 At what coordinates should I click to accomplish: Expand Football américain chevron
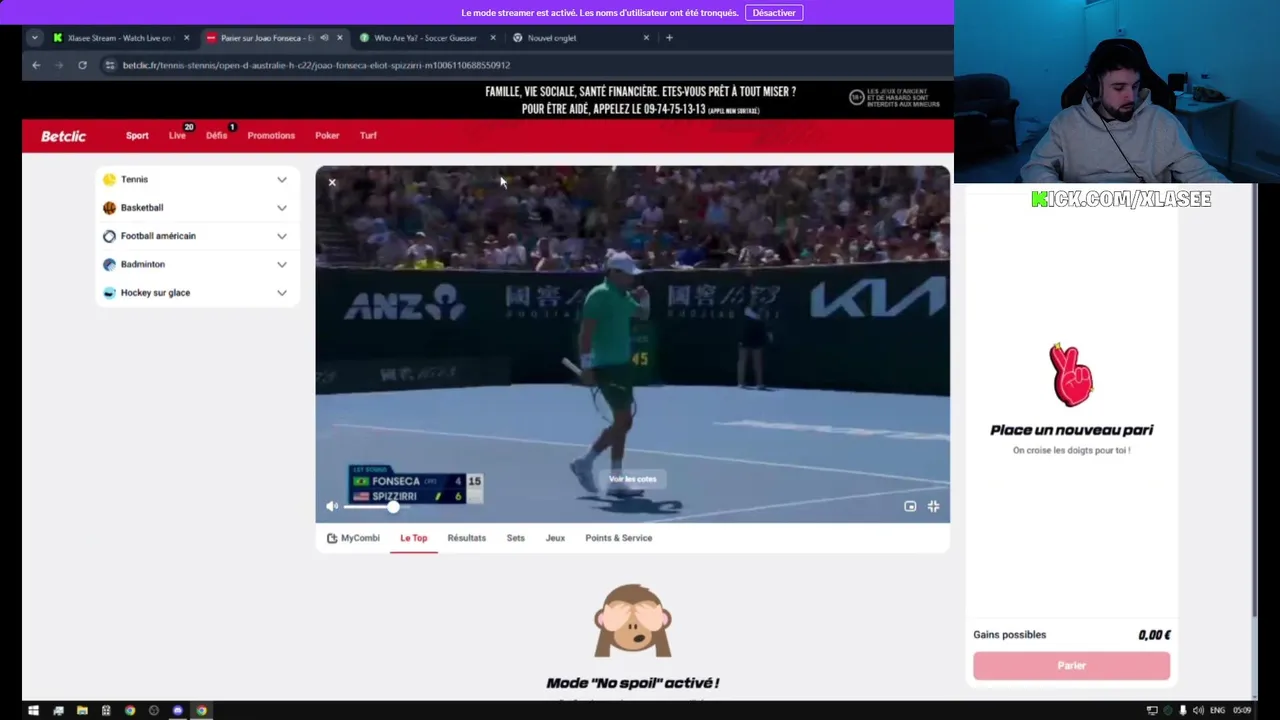tap(282, 236)
